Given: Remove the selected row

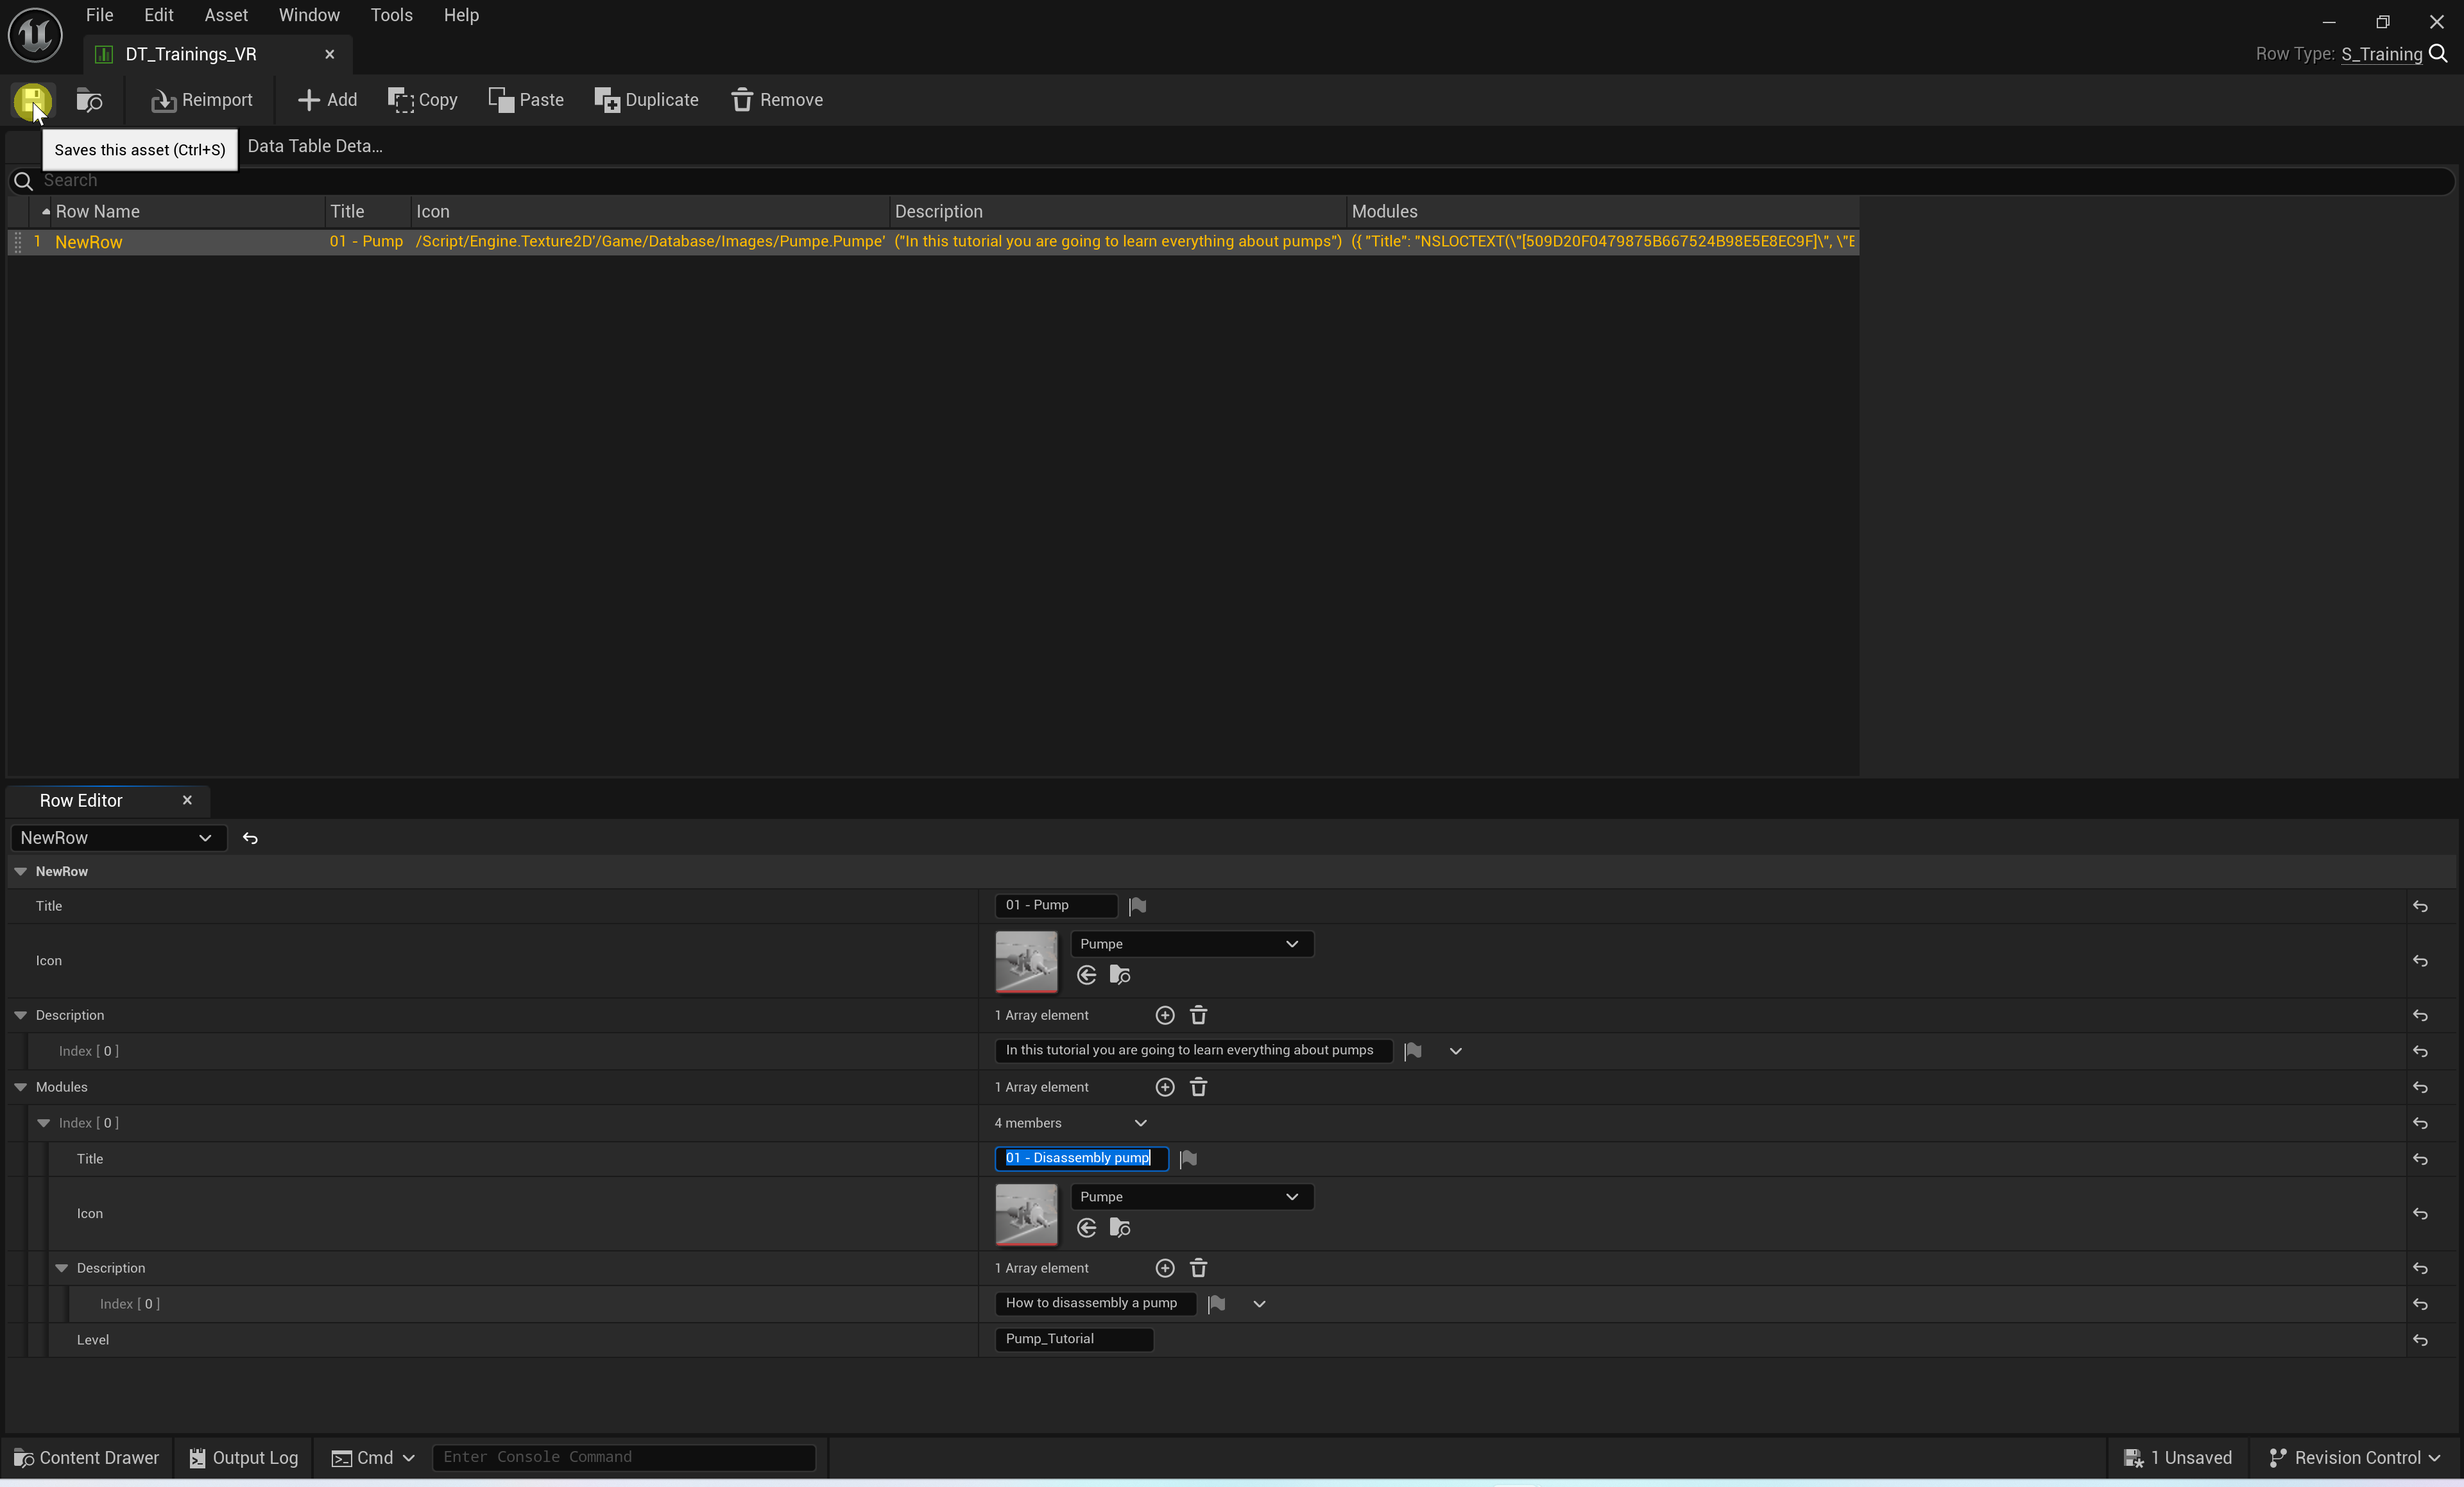Looking at the screenshot, I should pyautogui.click(x=777, y=100).
